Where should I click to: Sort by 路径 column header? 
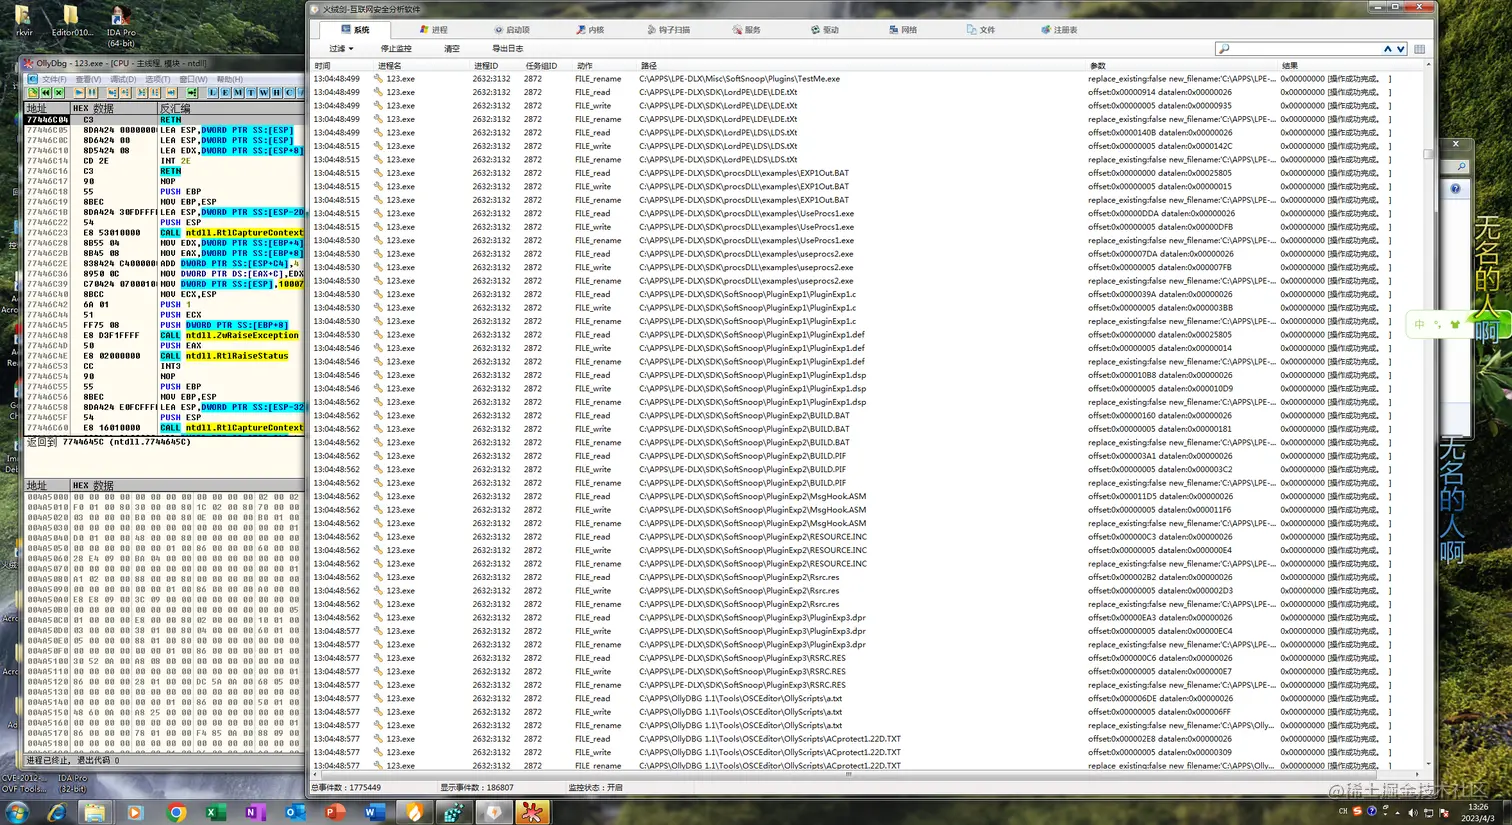pos(861,65)
